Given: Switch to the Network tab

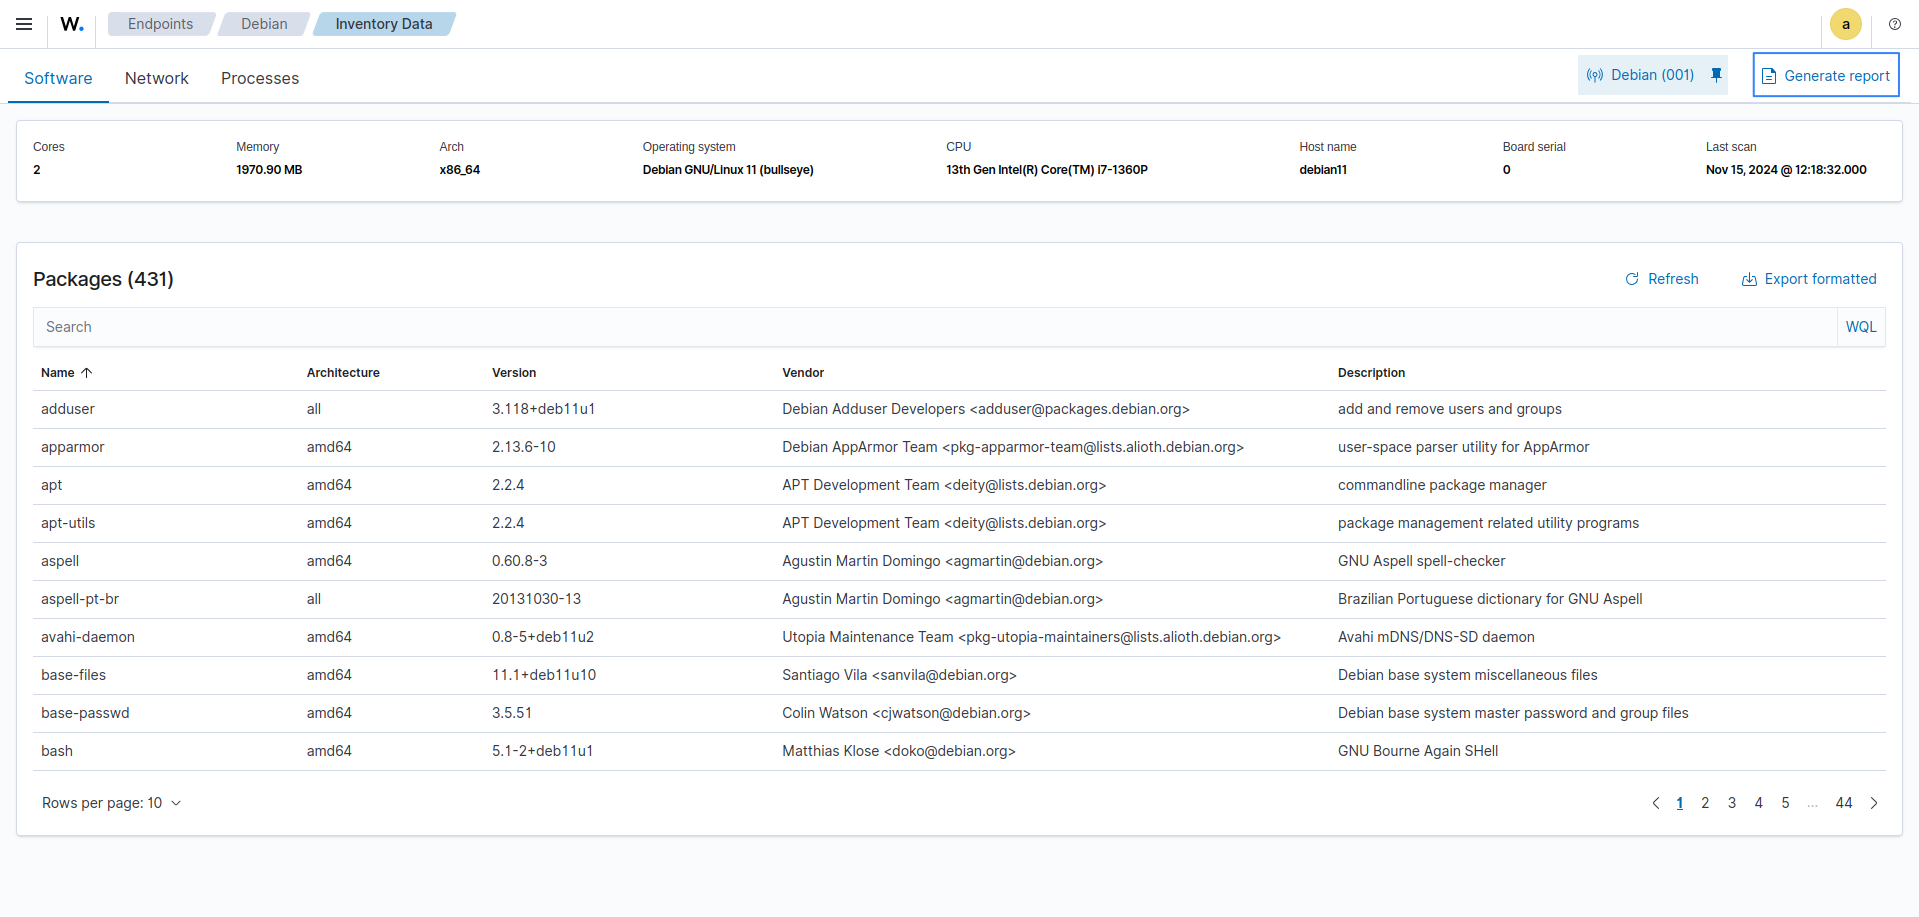Looking at the screenshot, I should (x=157, y=78).
